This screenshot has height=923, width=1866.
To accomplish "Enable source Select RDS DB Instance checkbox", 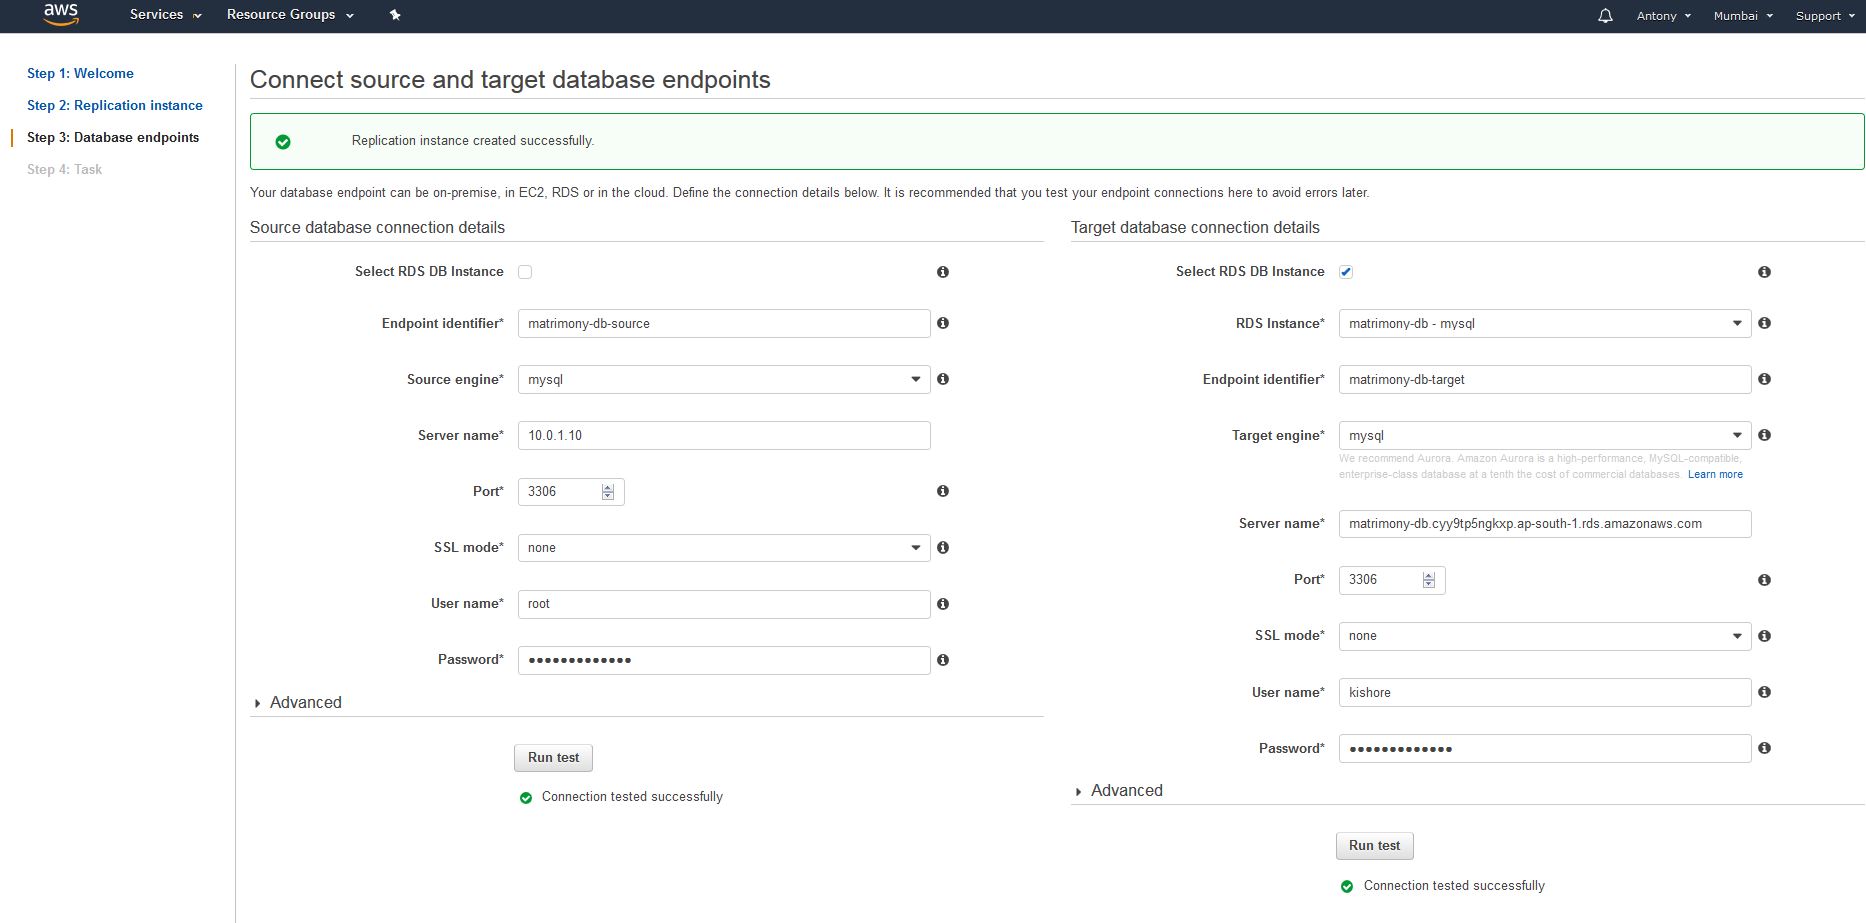I will 525,272.
